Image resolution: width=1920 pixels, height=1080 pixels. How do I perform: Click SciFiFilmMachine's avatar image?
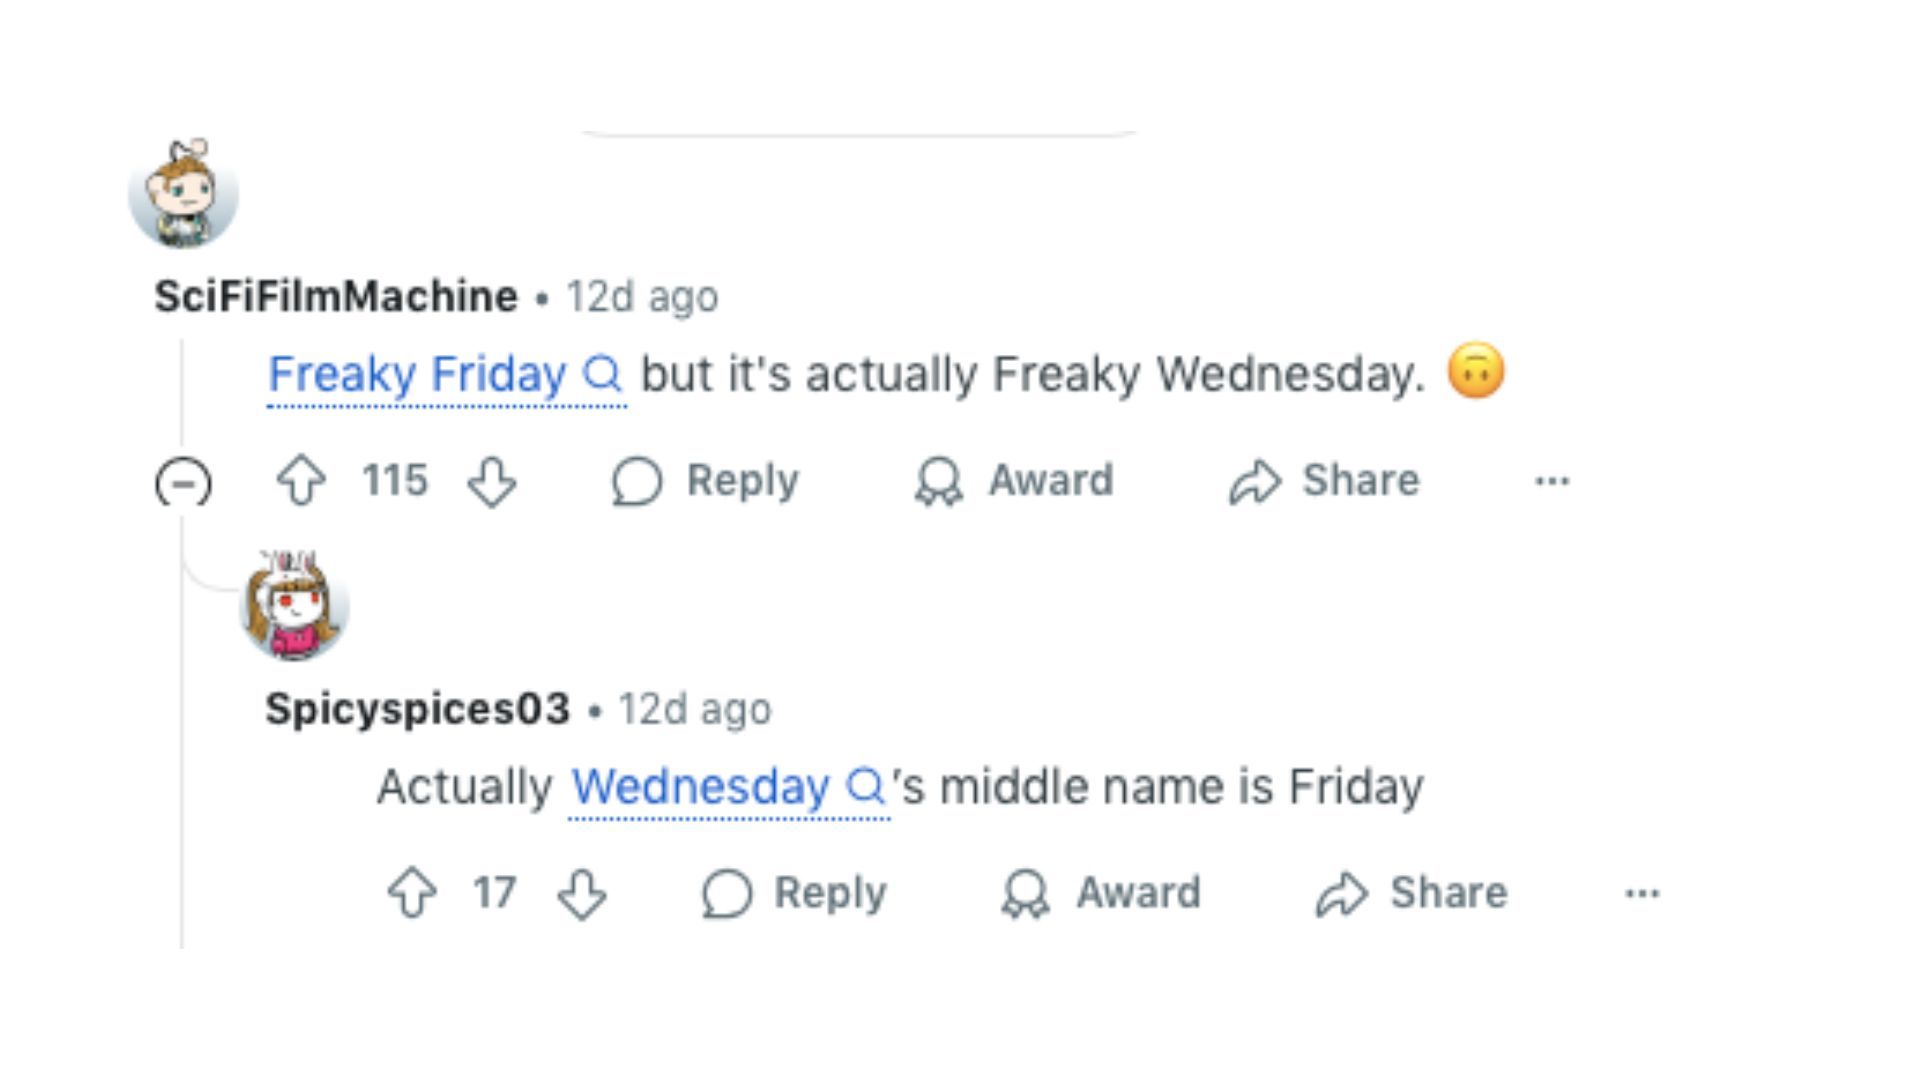pyautogui.click(x=184, y=194)
